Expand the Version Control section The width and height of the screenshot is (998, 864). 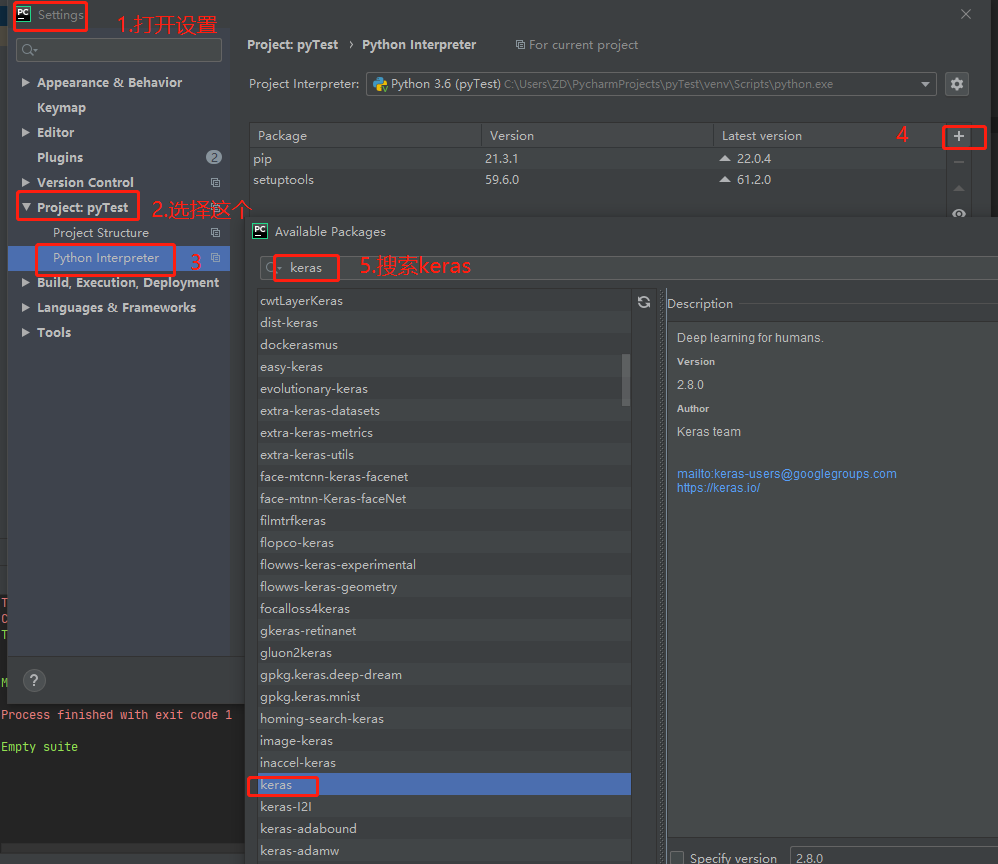point(25,182)
